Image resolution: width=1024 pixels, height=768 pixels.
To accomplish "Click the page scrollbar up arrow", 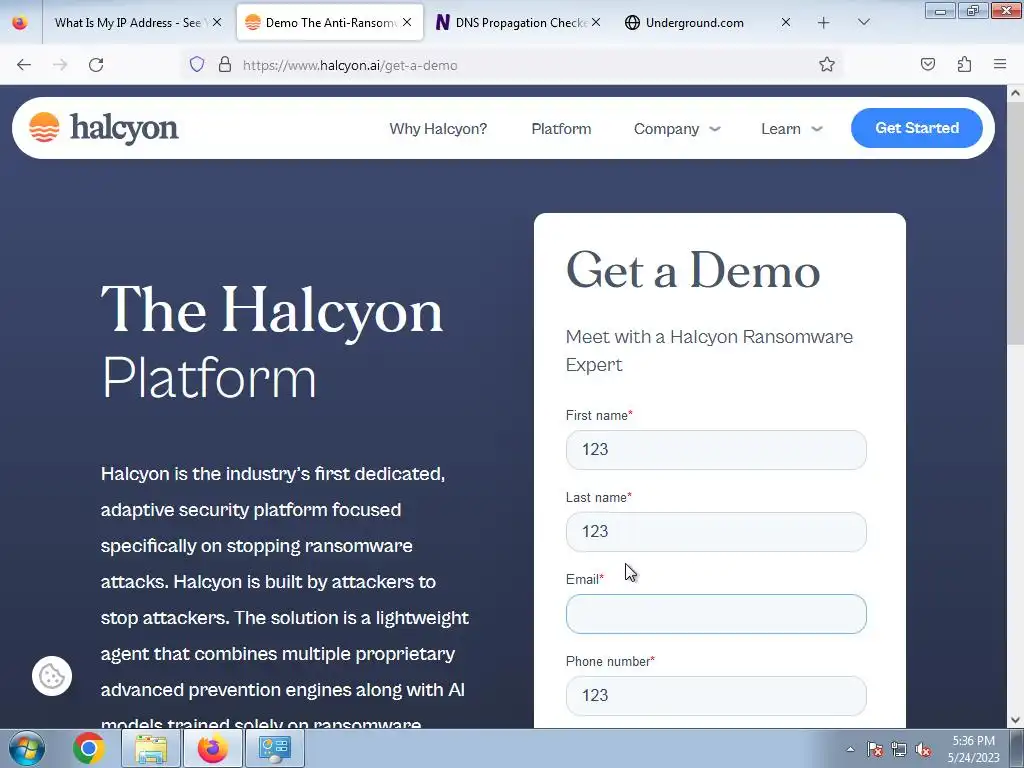I will click(1015, 93).
